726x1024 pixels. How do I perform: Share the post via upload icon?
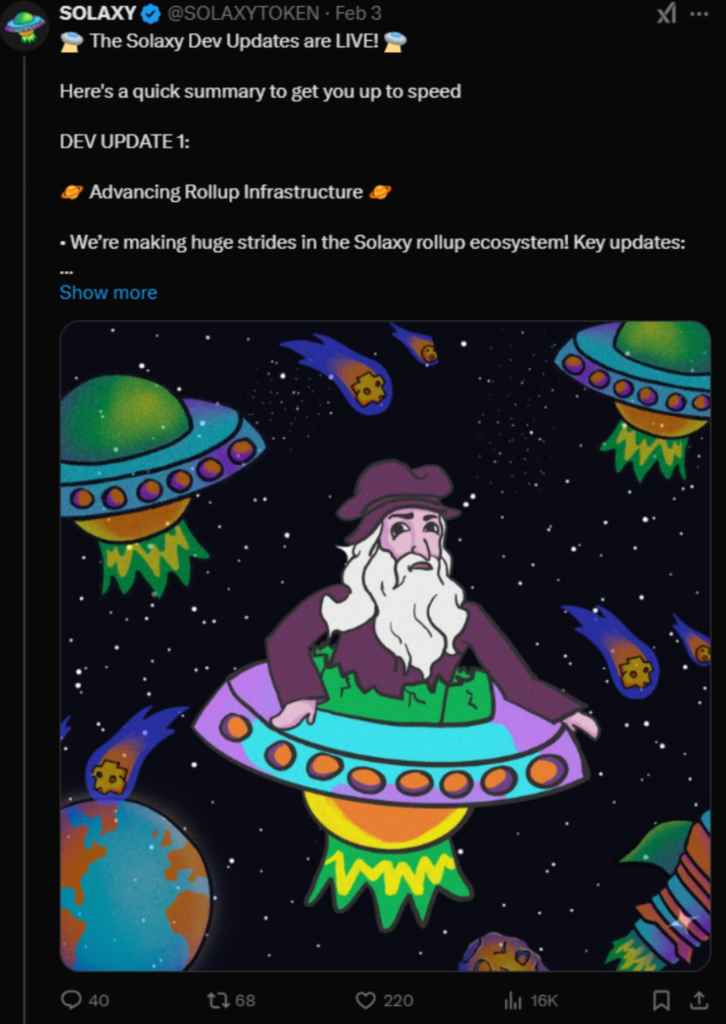(x=698, y=999)
